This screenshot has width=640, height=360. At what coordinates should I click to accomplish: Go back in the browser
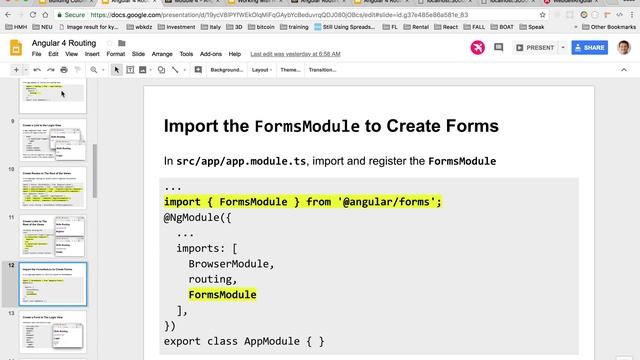click(x=8, y=15)
